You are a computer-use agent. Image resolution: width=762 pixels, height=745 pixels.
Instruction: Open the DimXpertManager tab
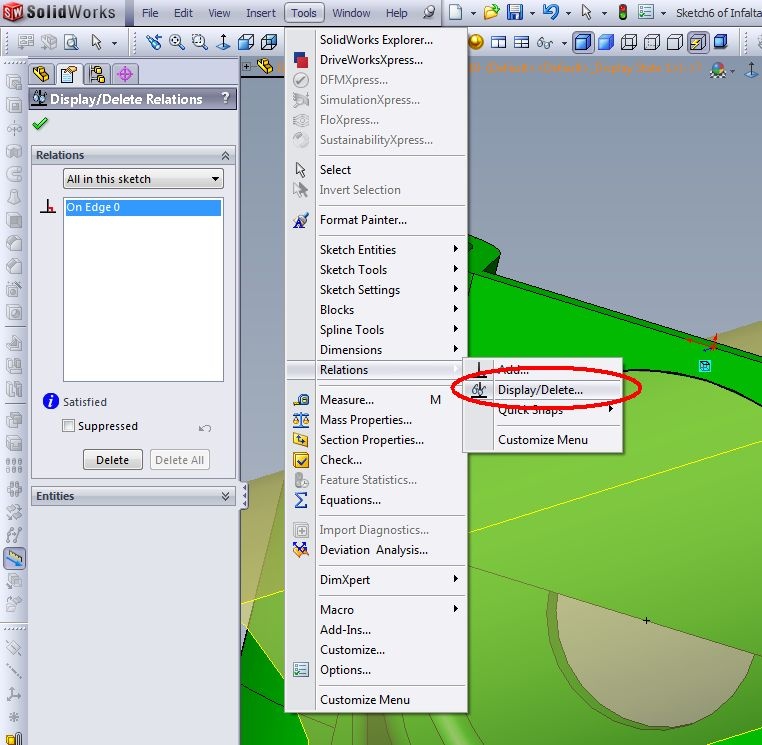125,74
